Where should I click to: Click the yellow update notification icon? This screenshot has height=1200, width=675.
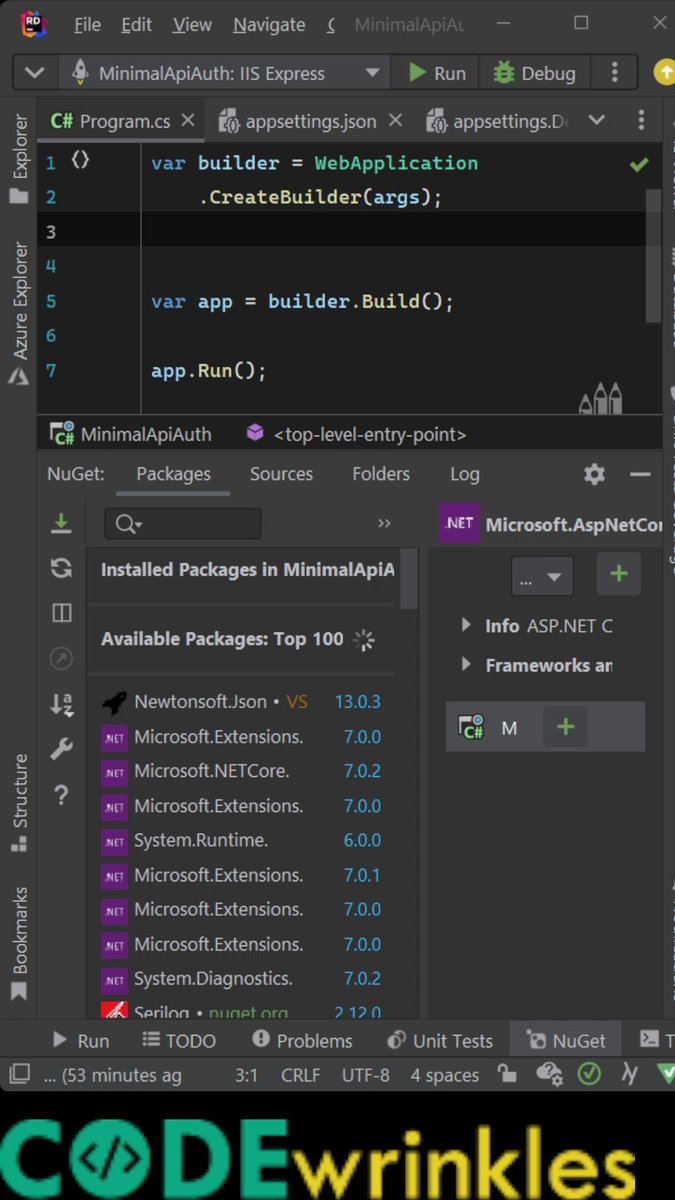[x=664, y=72]
